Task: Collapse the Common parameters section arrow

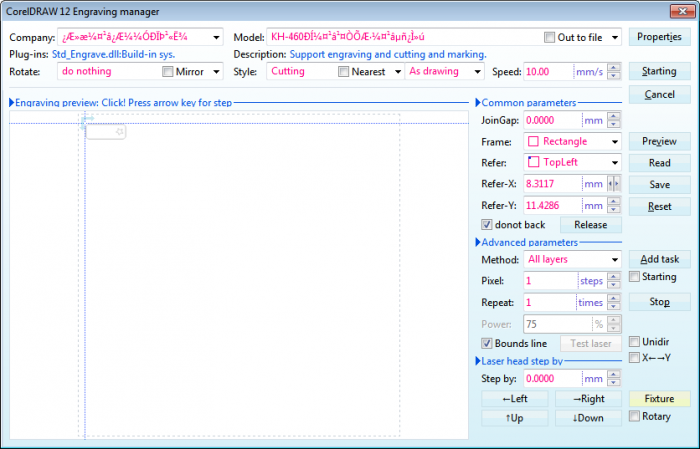Action: 478,103
